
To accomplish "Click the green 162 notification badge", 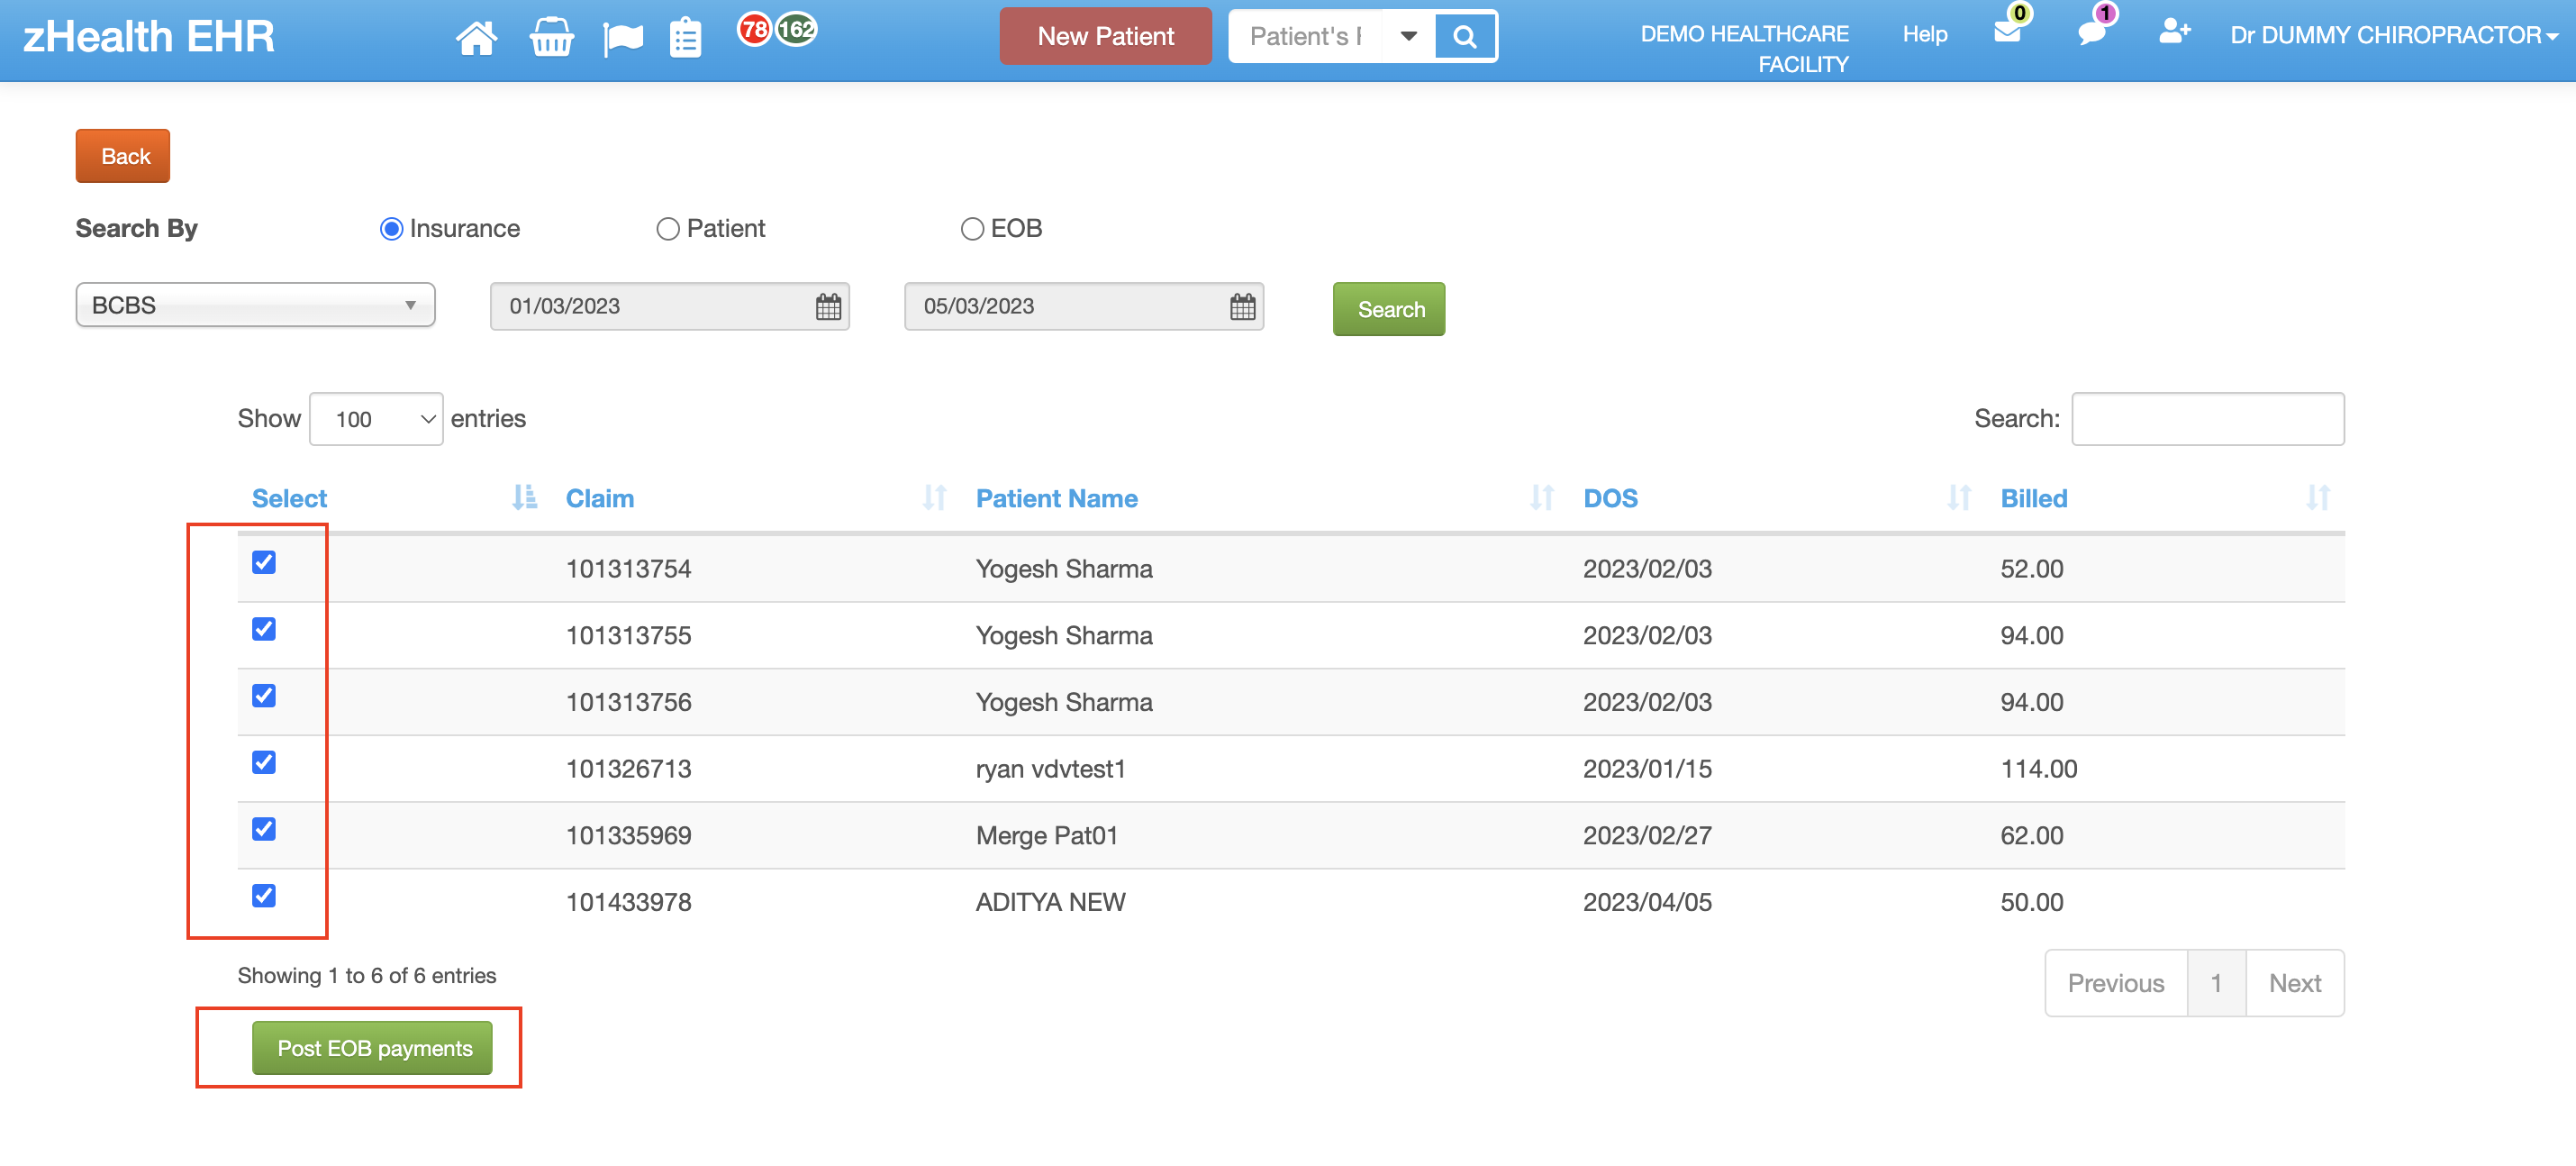I will (797, 29).
